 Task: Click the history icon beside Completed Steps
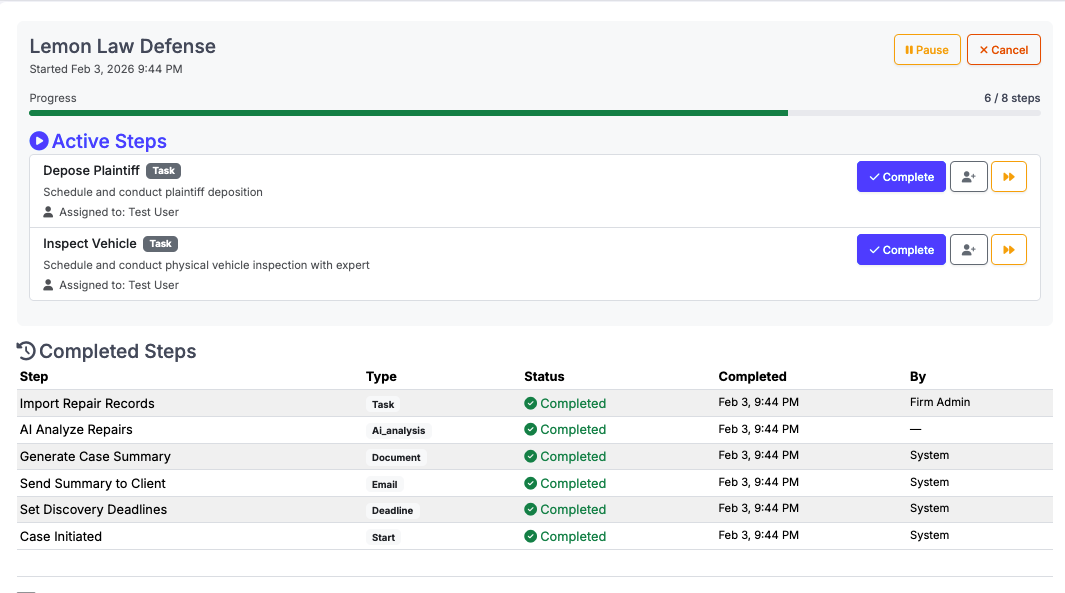coord(28,351)
